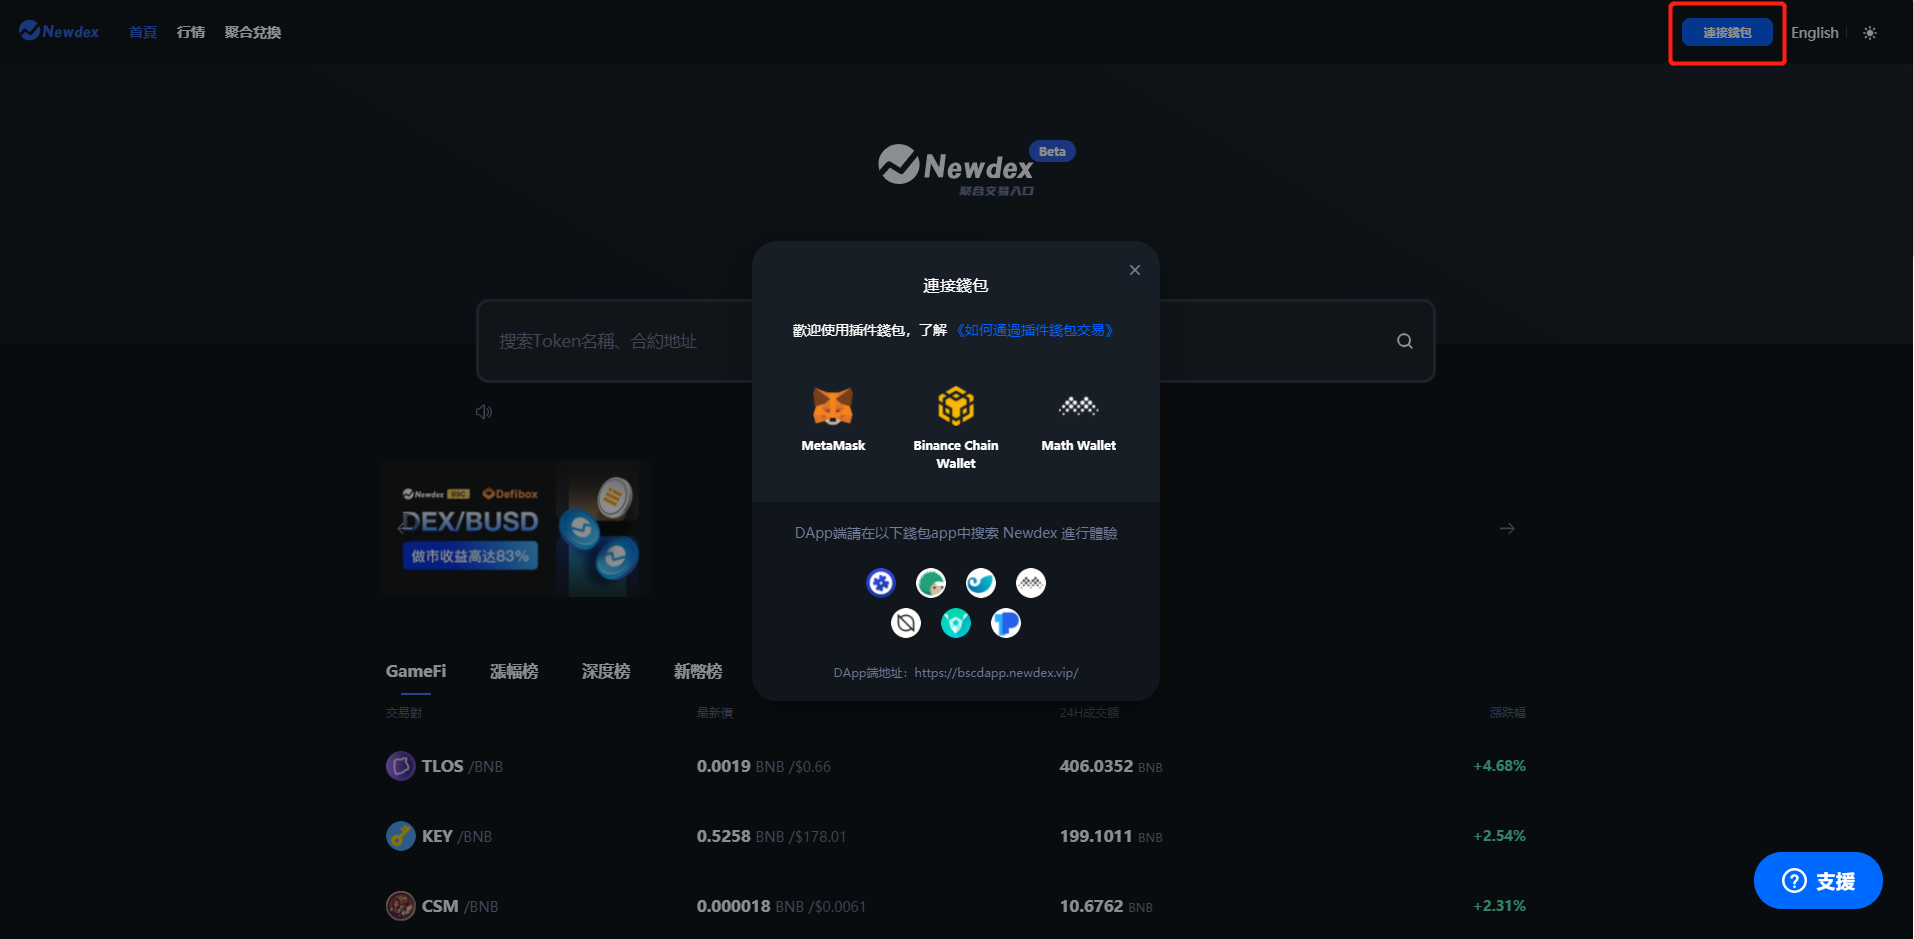
Task: Switch to the 新幣榜 new coins tab
Action: point(698,671)
